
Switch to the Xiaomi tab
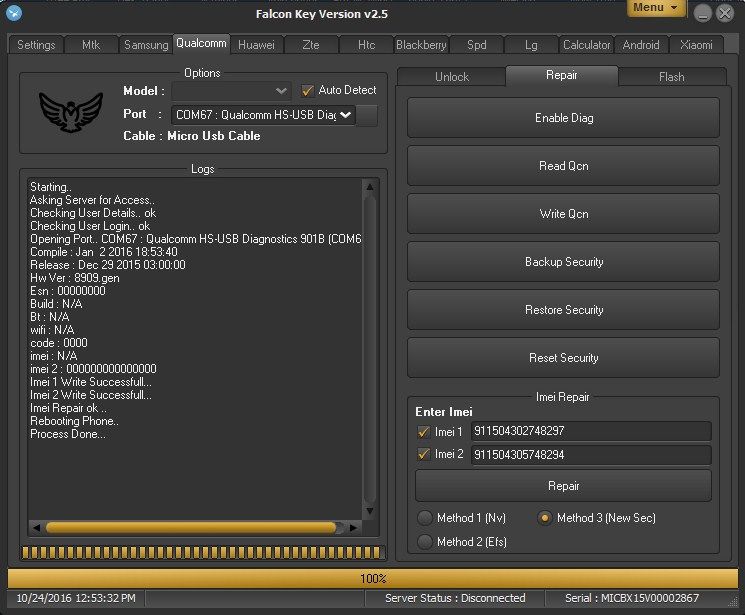coord(696,45)
